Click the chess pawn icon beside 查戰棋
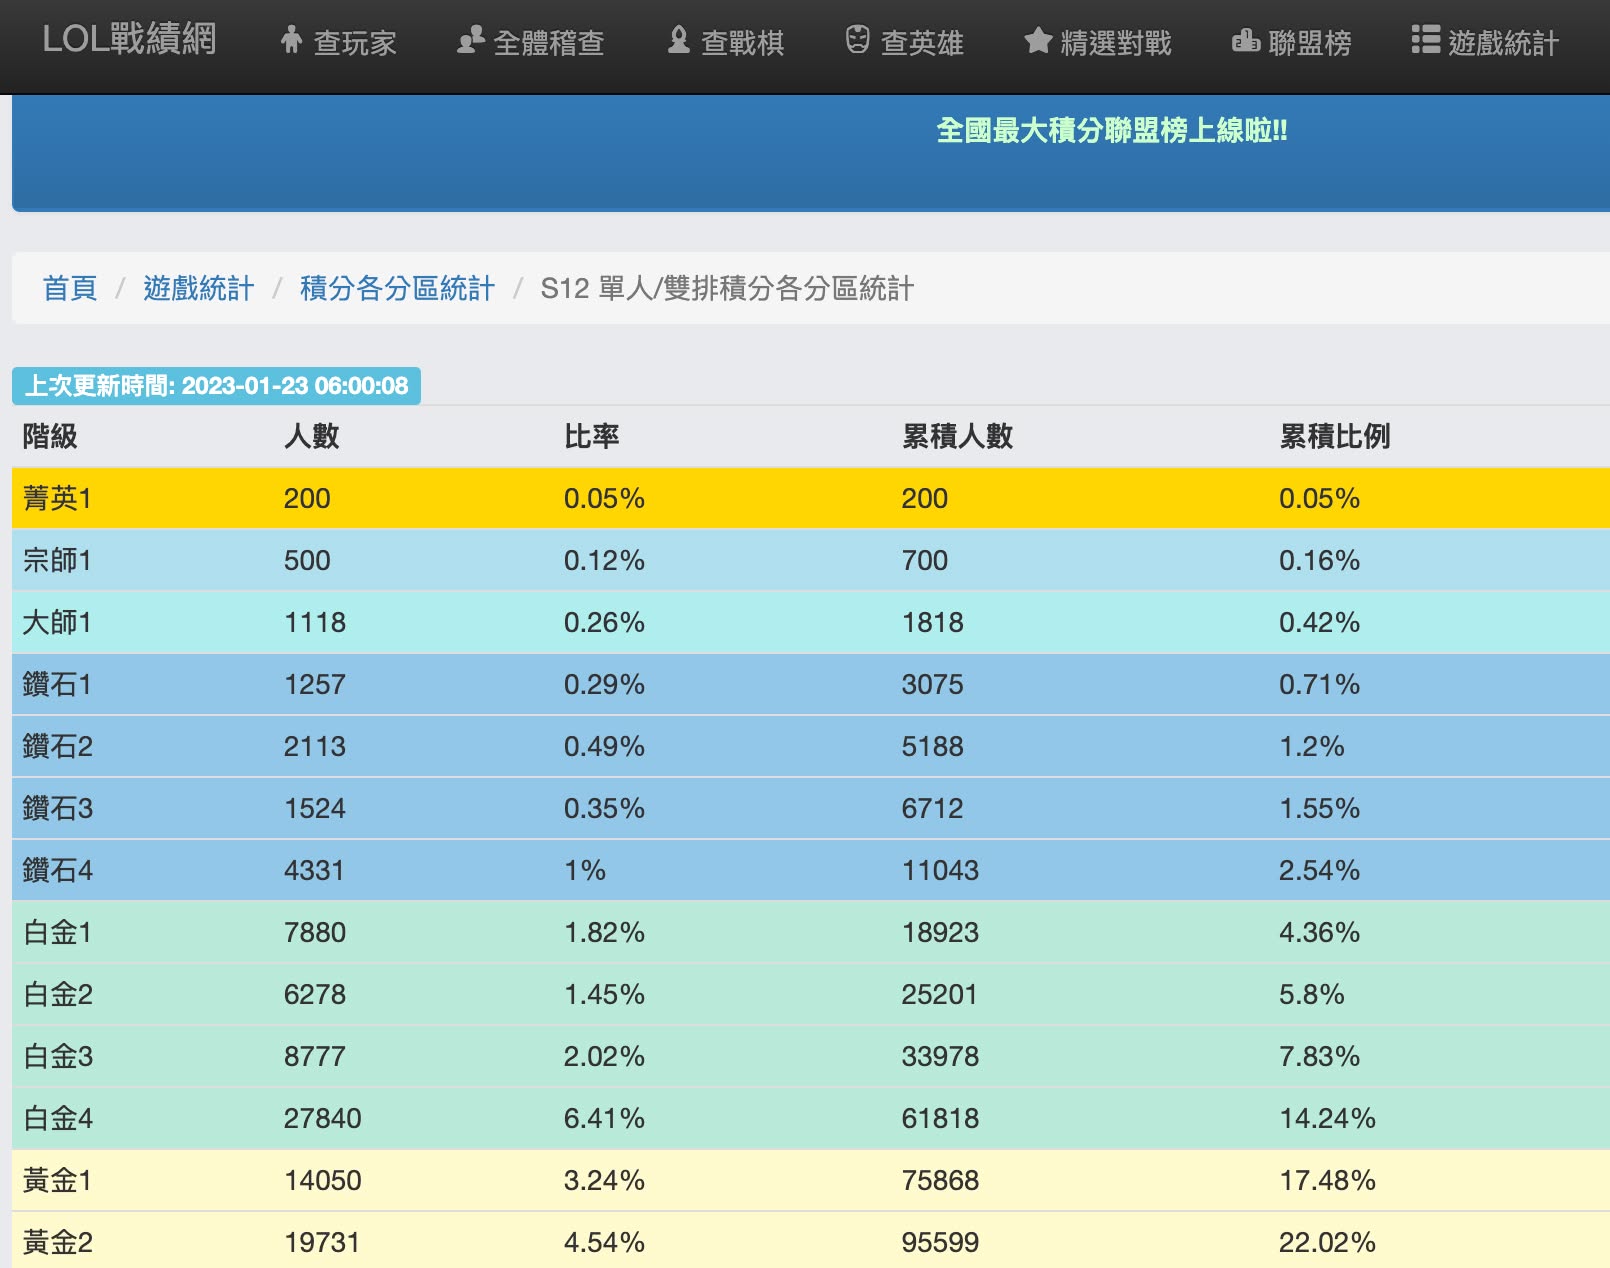This screenshot has height=1268, width=1610. point(679,40)
